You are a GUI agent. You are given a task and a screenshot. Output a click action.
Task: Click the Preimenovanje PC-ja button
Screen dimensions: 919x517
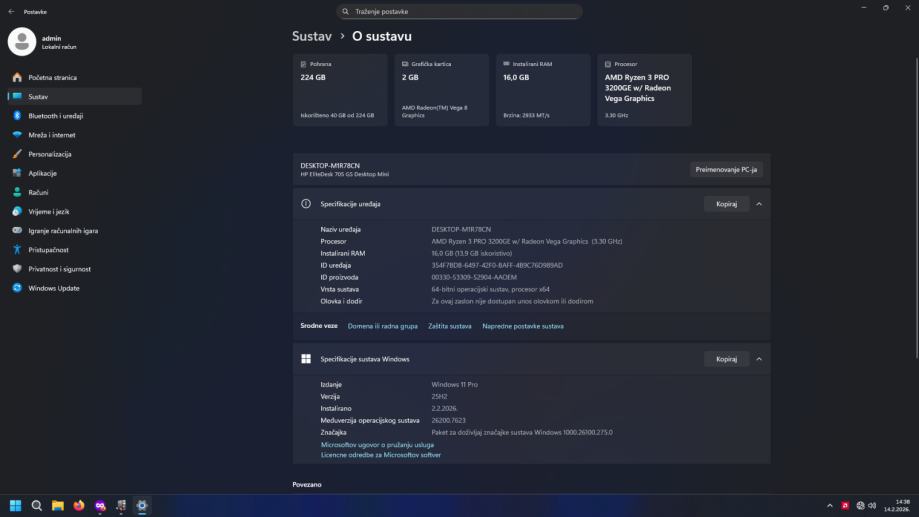coord(726,169)
